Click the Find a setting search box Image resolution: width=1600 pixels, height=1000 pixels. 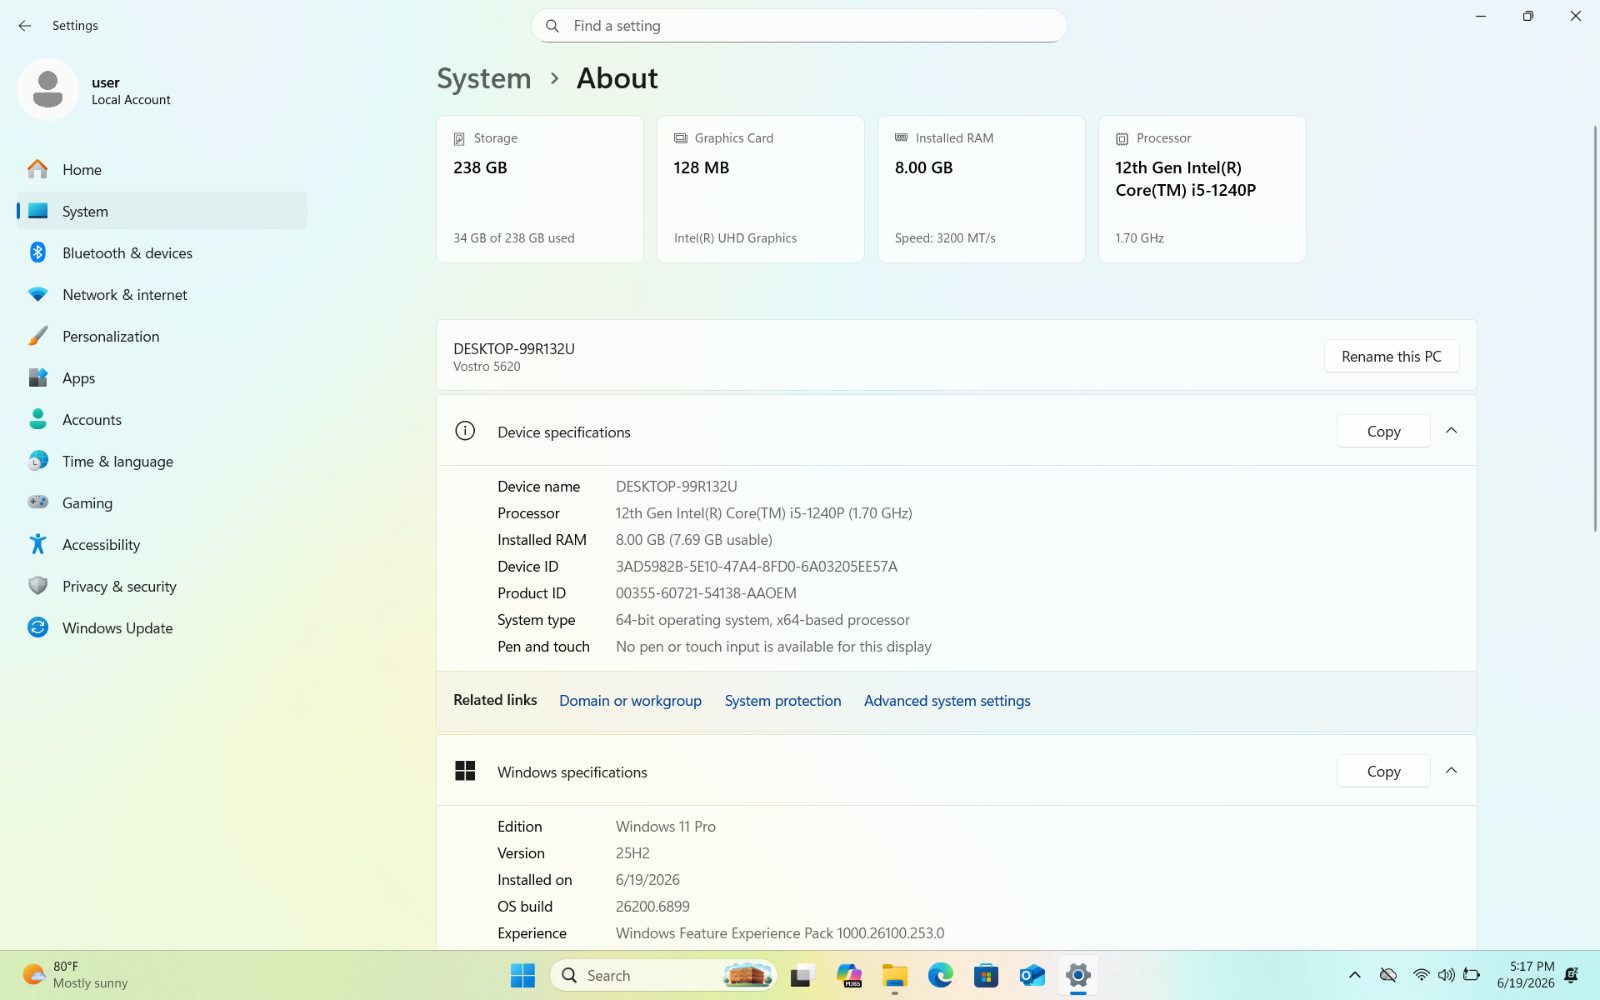coord(800,26)
